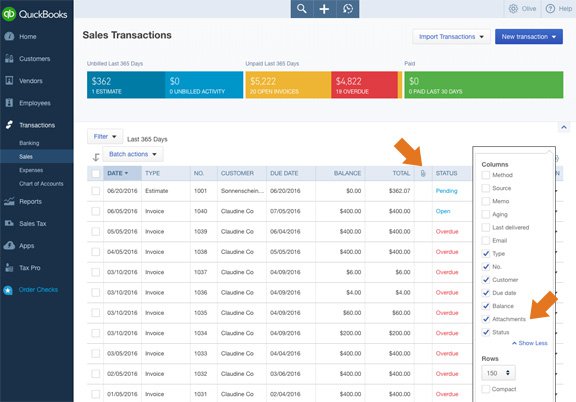Check the Aging column checkbox
Screen dimensions: 576x402
(486, 214)
